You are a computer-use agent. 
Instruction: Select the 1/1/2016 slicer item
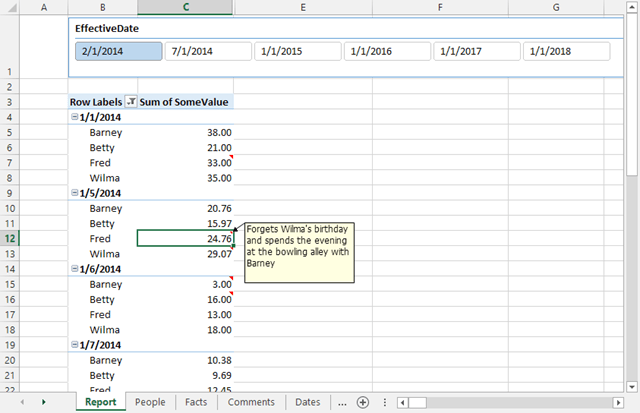point(387,51)
